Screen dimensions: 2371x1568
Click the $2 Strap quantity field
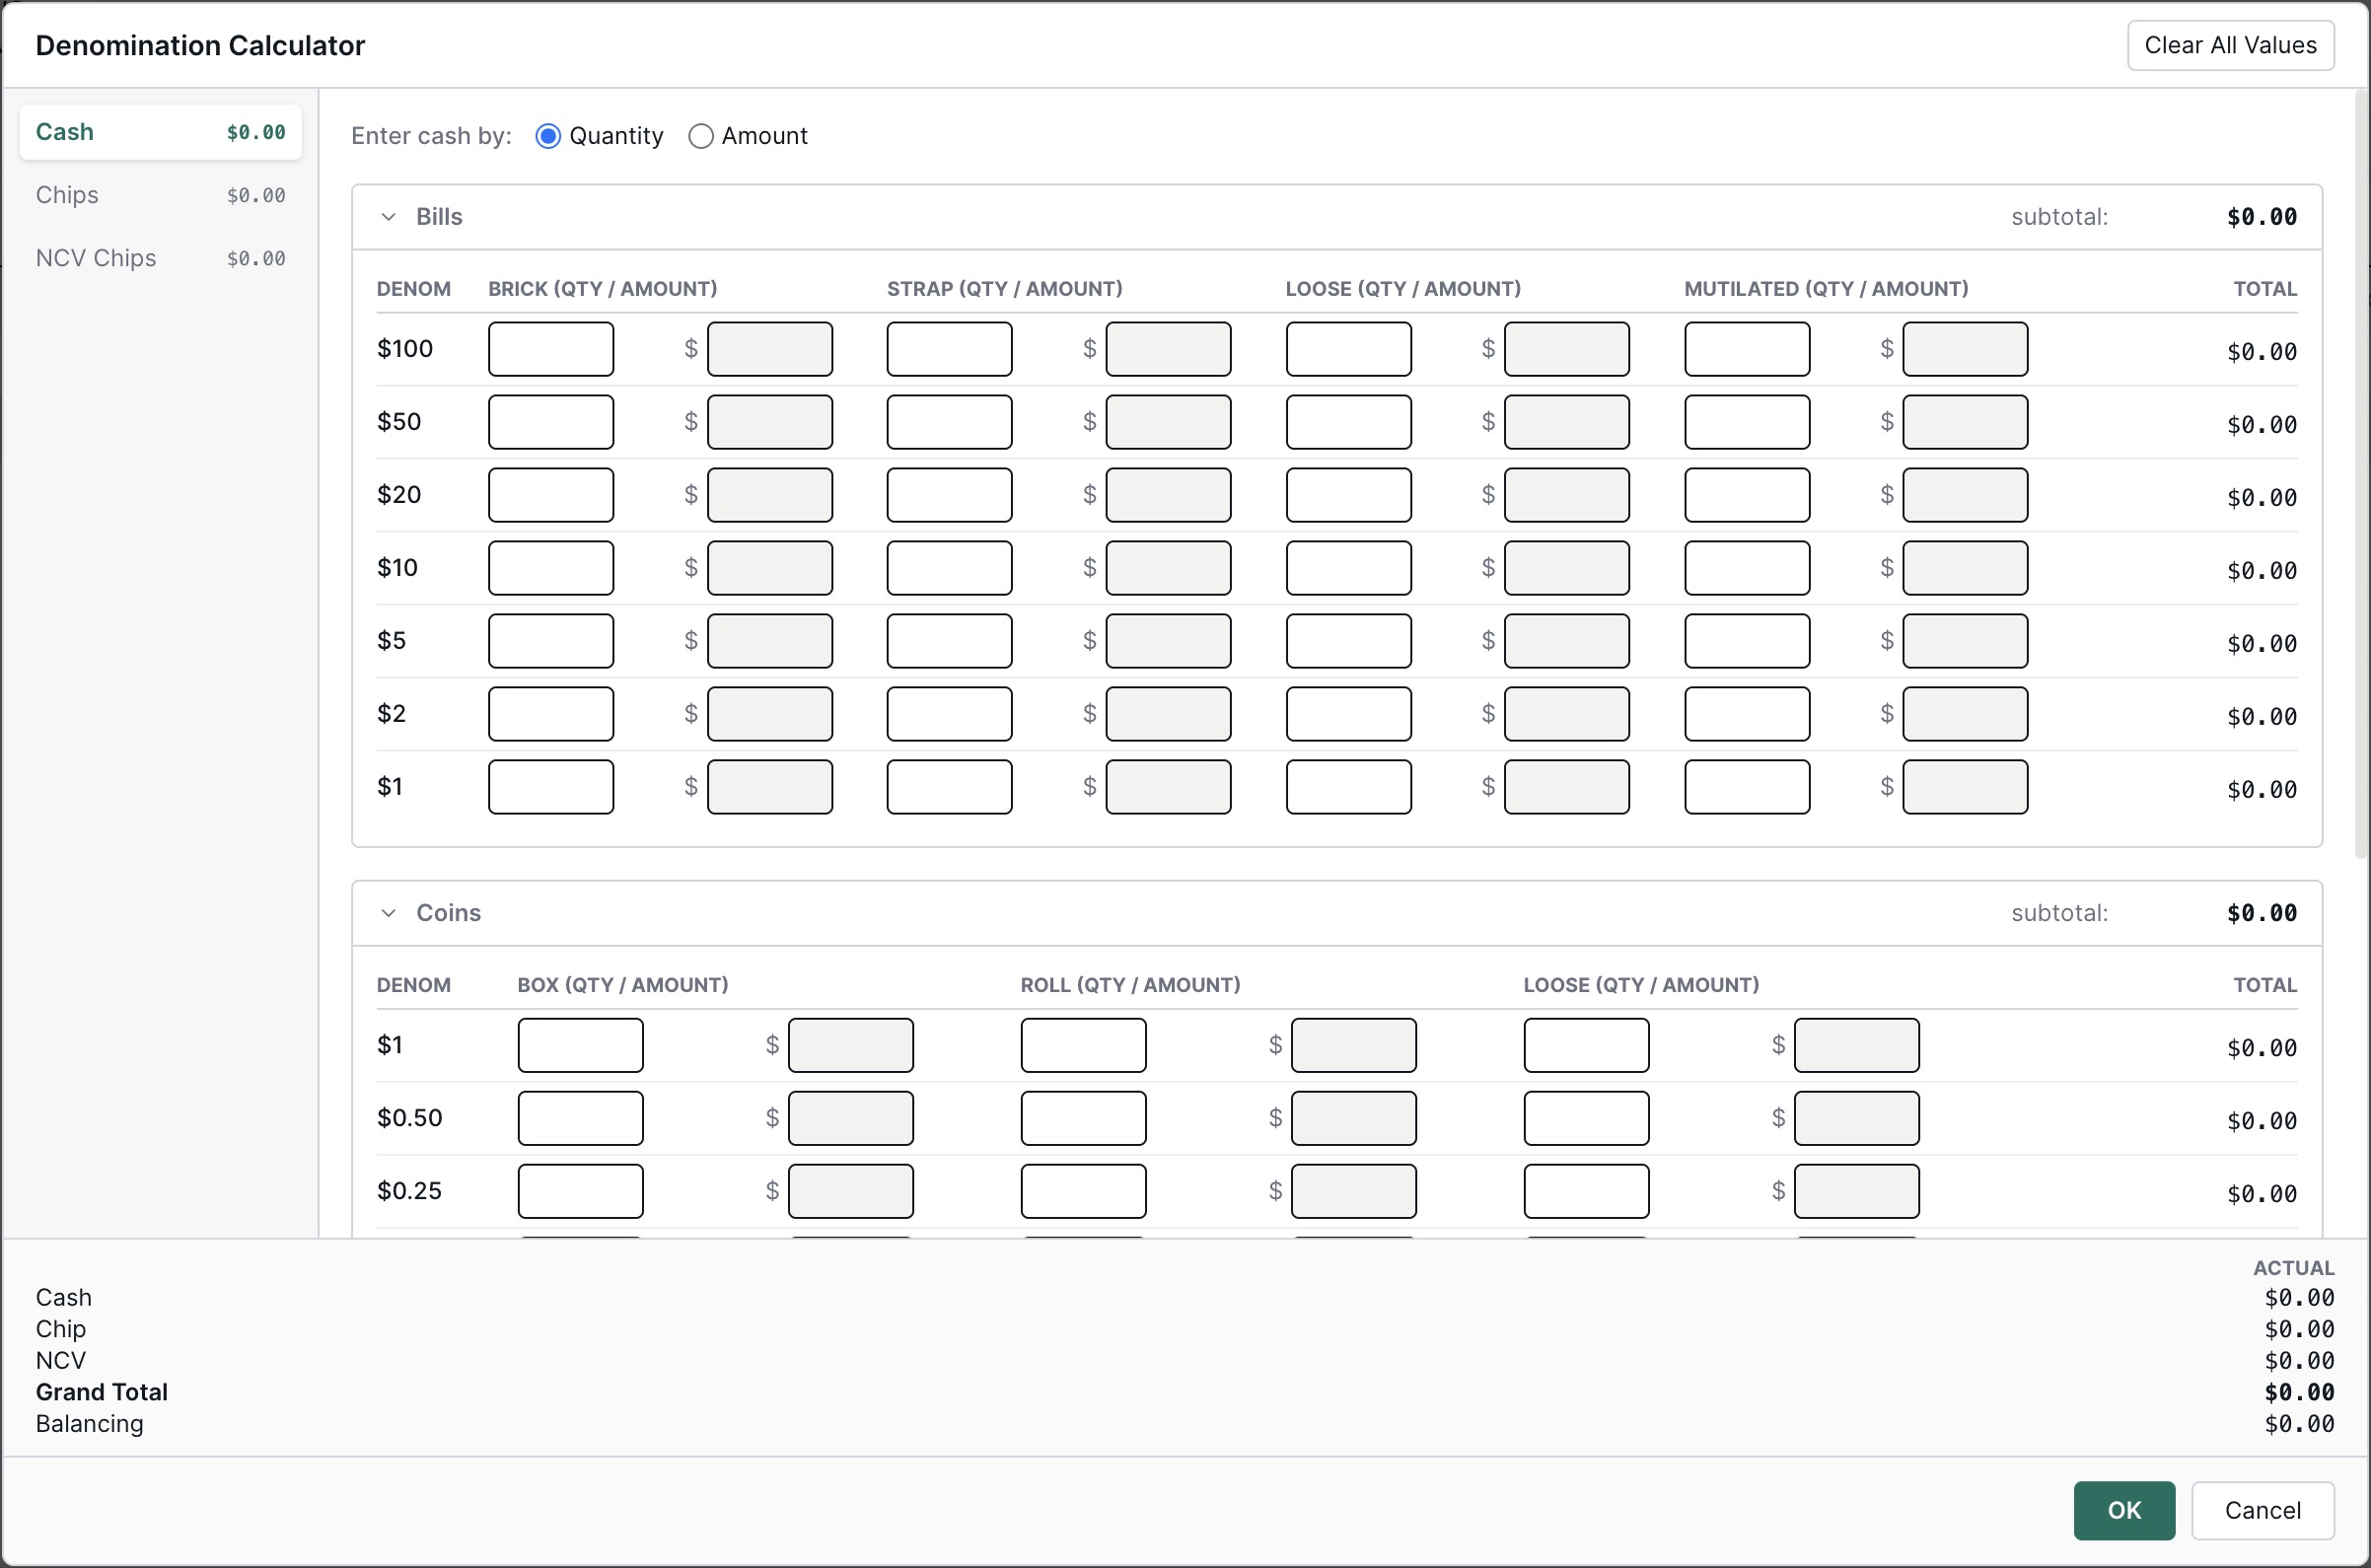point(949,714)
